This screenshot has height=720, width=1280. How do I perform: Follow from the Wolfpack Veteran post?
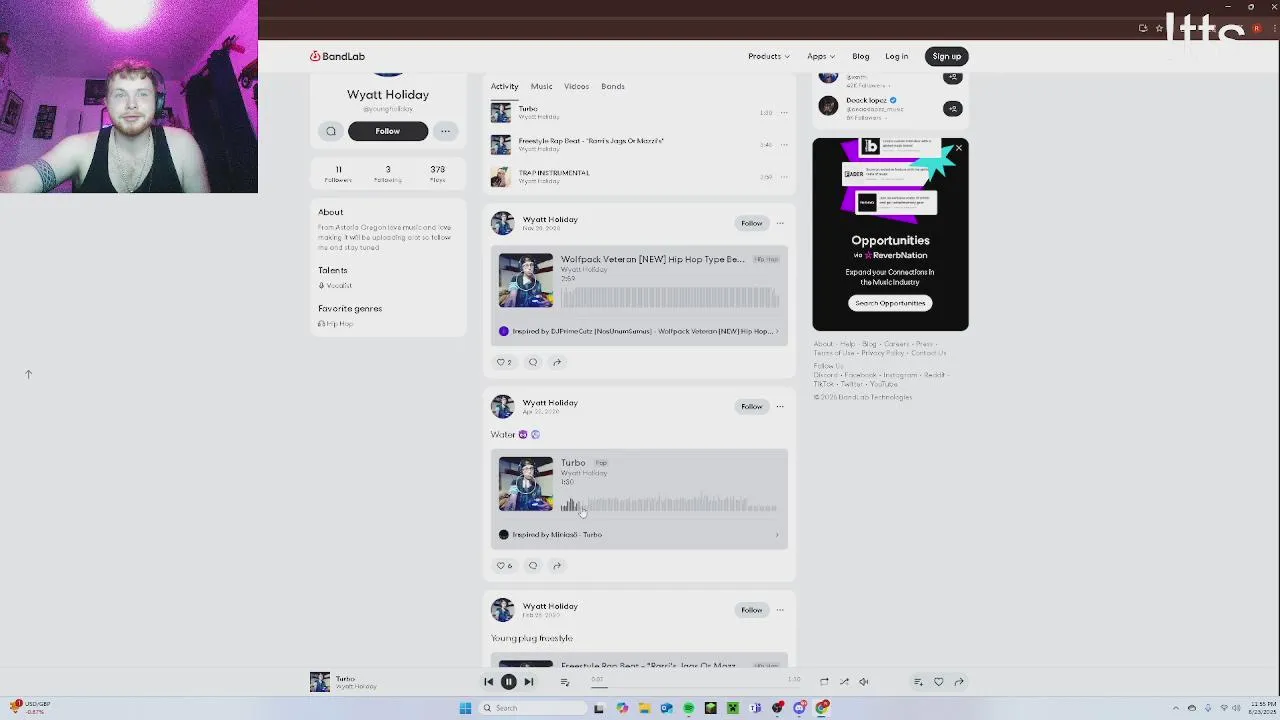[x=751, y=223]
